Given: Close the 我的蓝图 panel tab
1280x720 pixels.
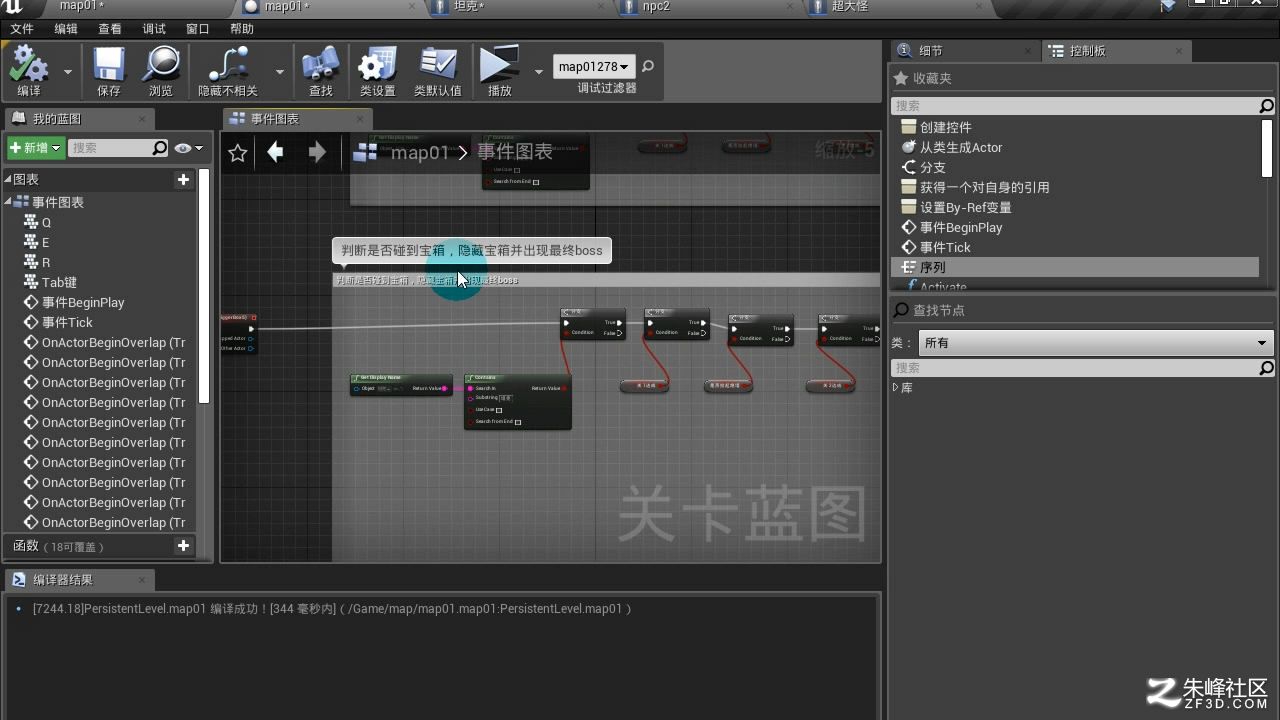Looking at the screenshot, I should pyautogui.click(x=141, y=119).
